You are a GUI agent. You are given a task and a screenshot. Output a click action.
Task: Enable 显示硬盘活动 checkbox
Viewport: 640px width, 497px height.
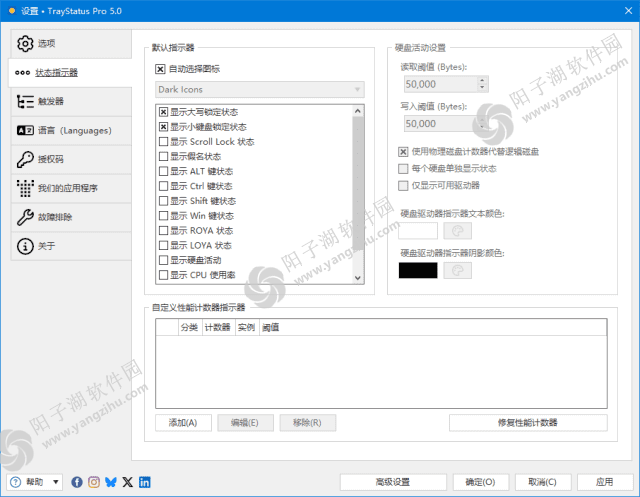(x=163, y=260)
